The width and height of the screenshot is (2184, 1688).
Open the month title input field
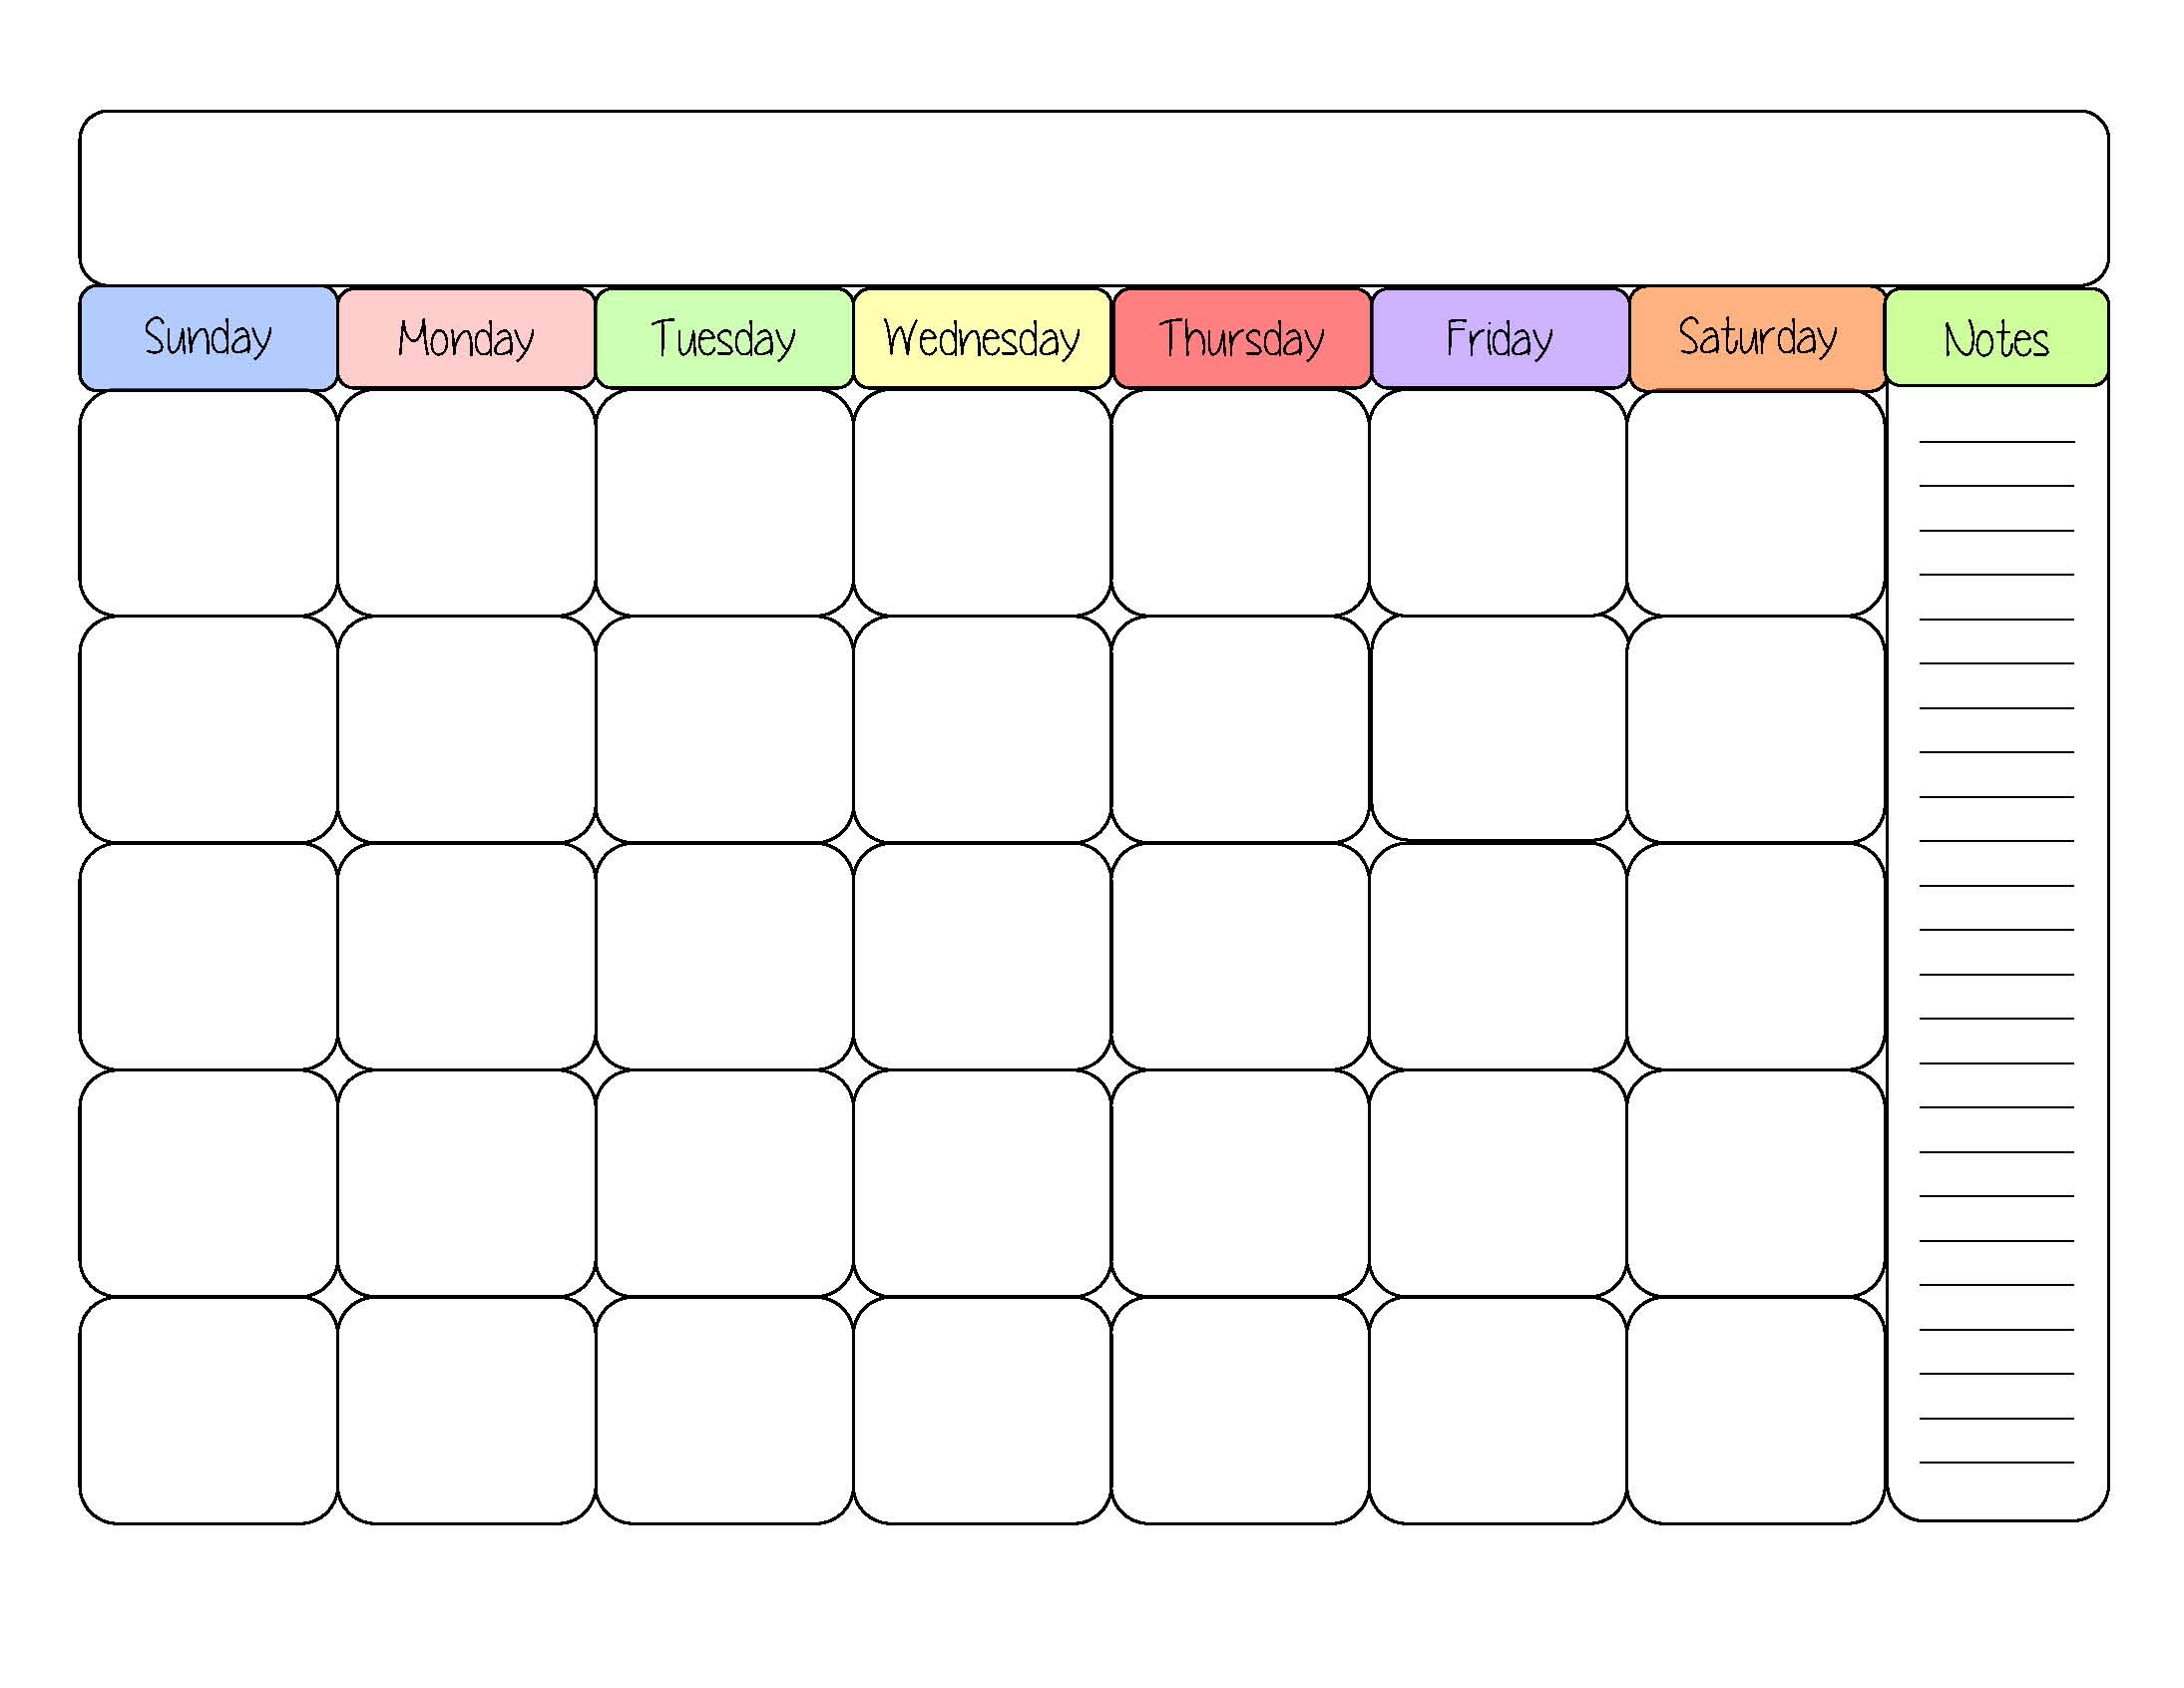click(x=1092, y=192)
